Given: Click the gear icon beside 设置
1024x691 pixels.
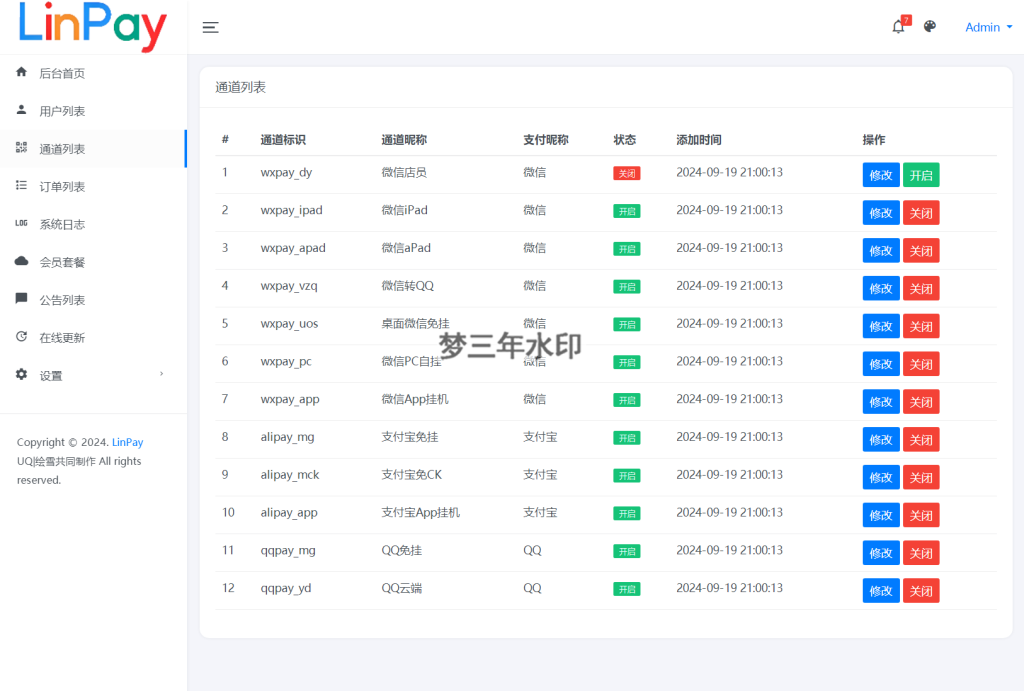Looking at the screenshot, I should [22, 374].
